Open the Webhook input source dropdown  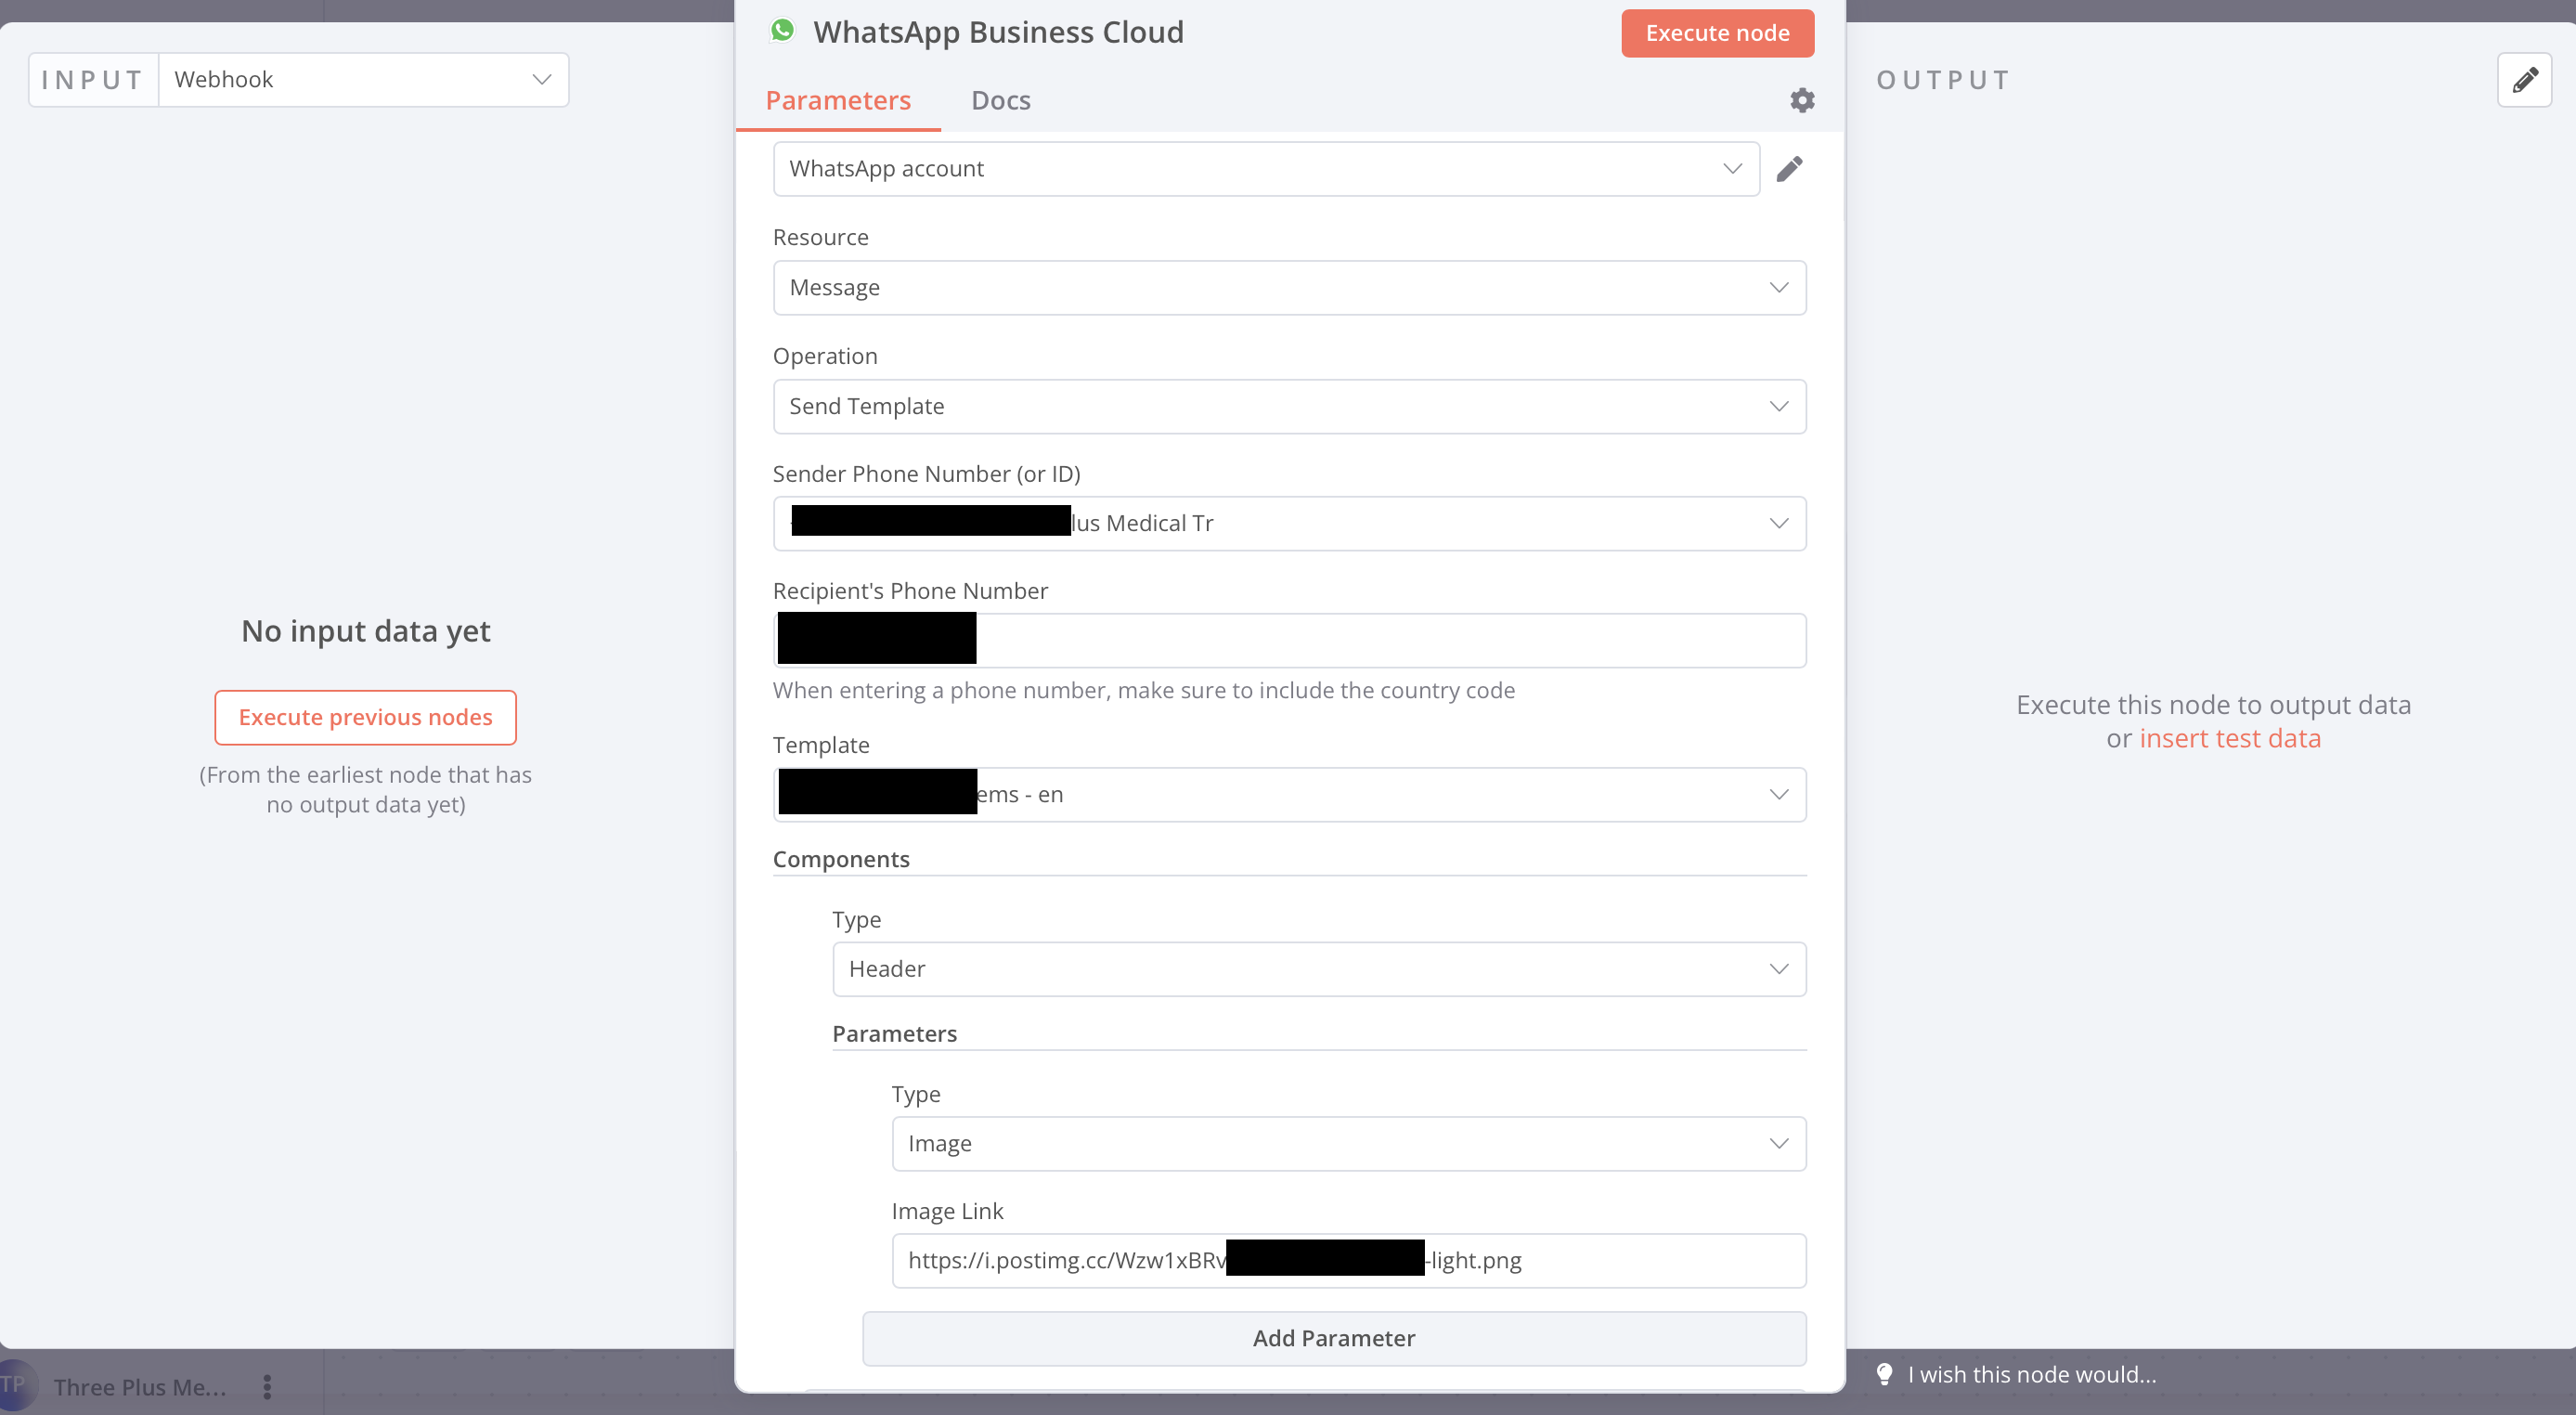[364, 80]
